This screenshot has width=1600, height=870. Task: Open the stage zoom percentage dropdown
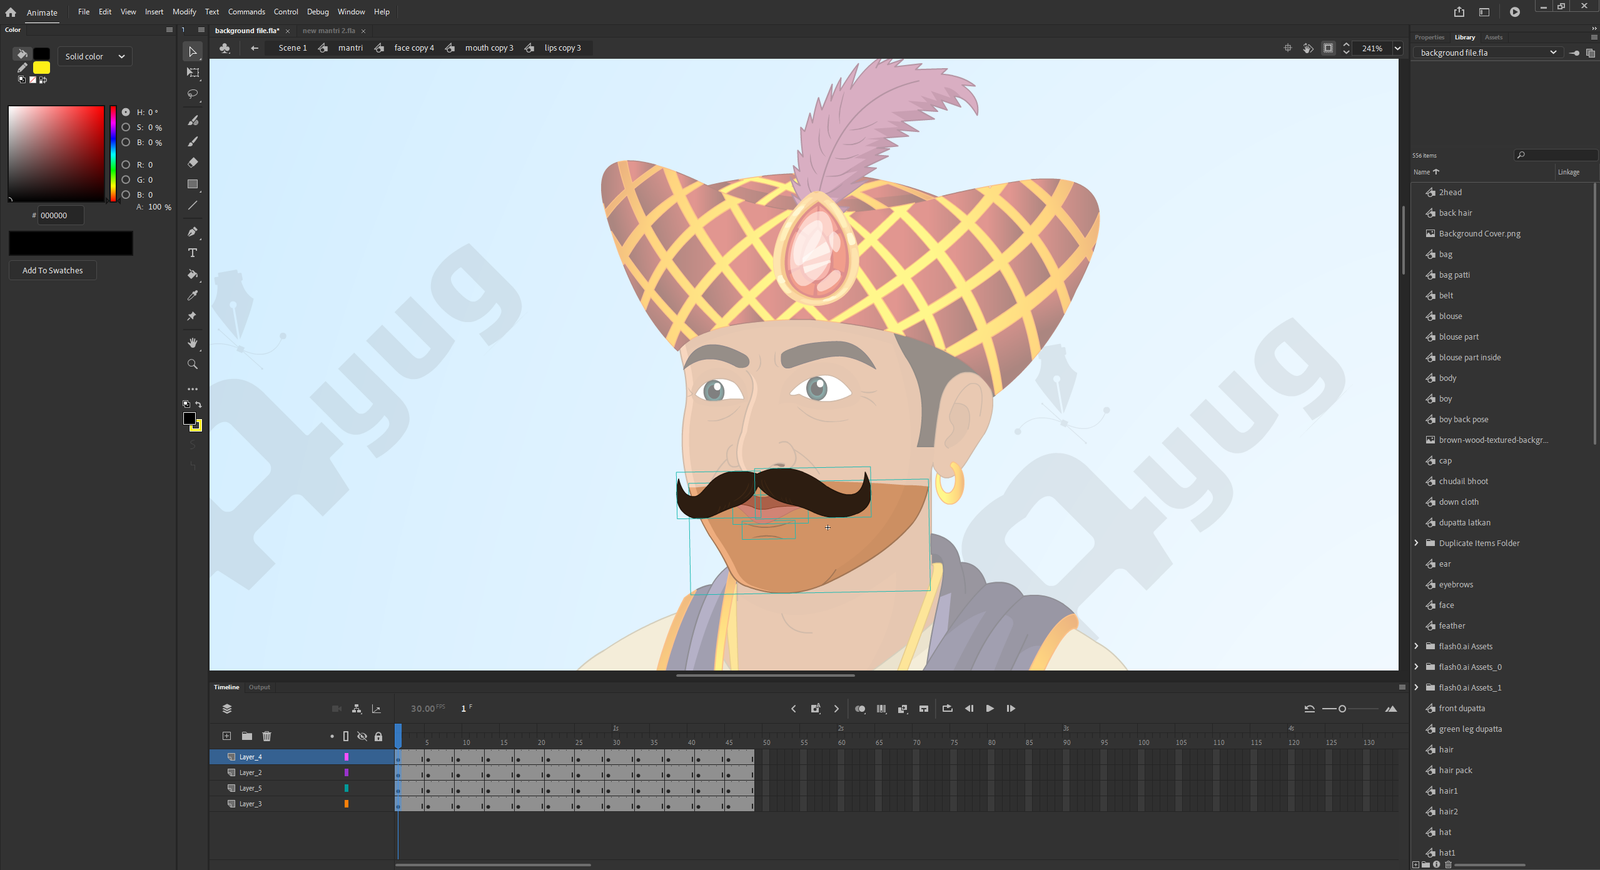(x=1397, y=48)
